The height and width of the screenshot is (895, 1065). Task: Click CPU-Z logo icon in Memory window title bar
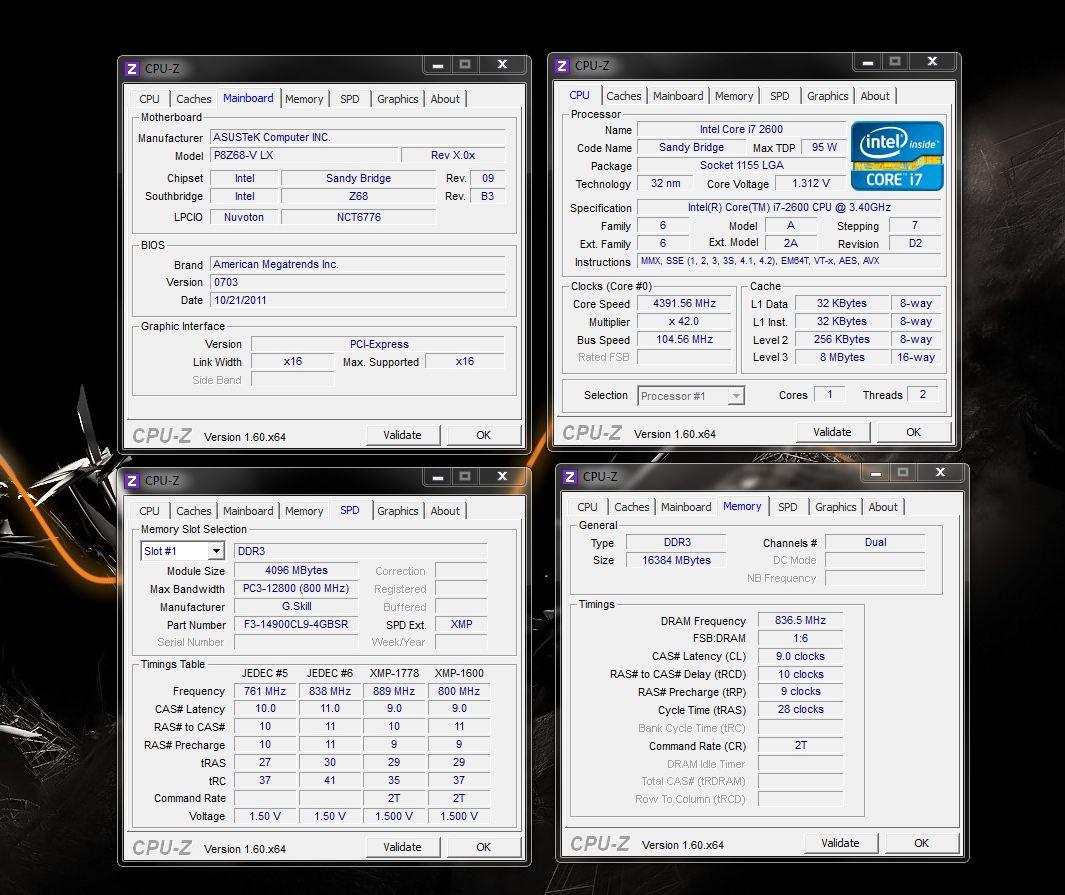[570, 477]
